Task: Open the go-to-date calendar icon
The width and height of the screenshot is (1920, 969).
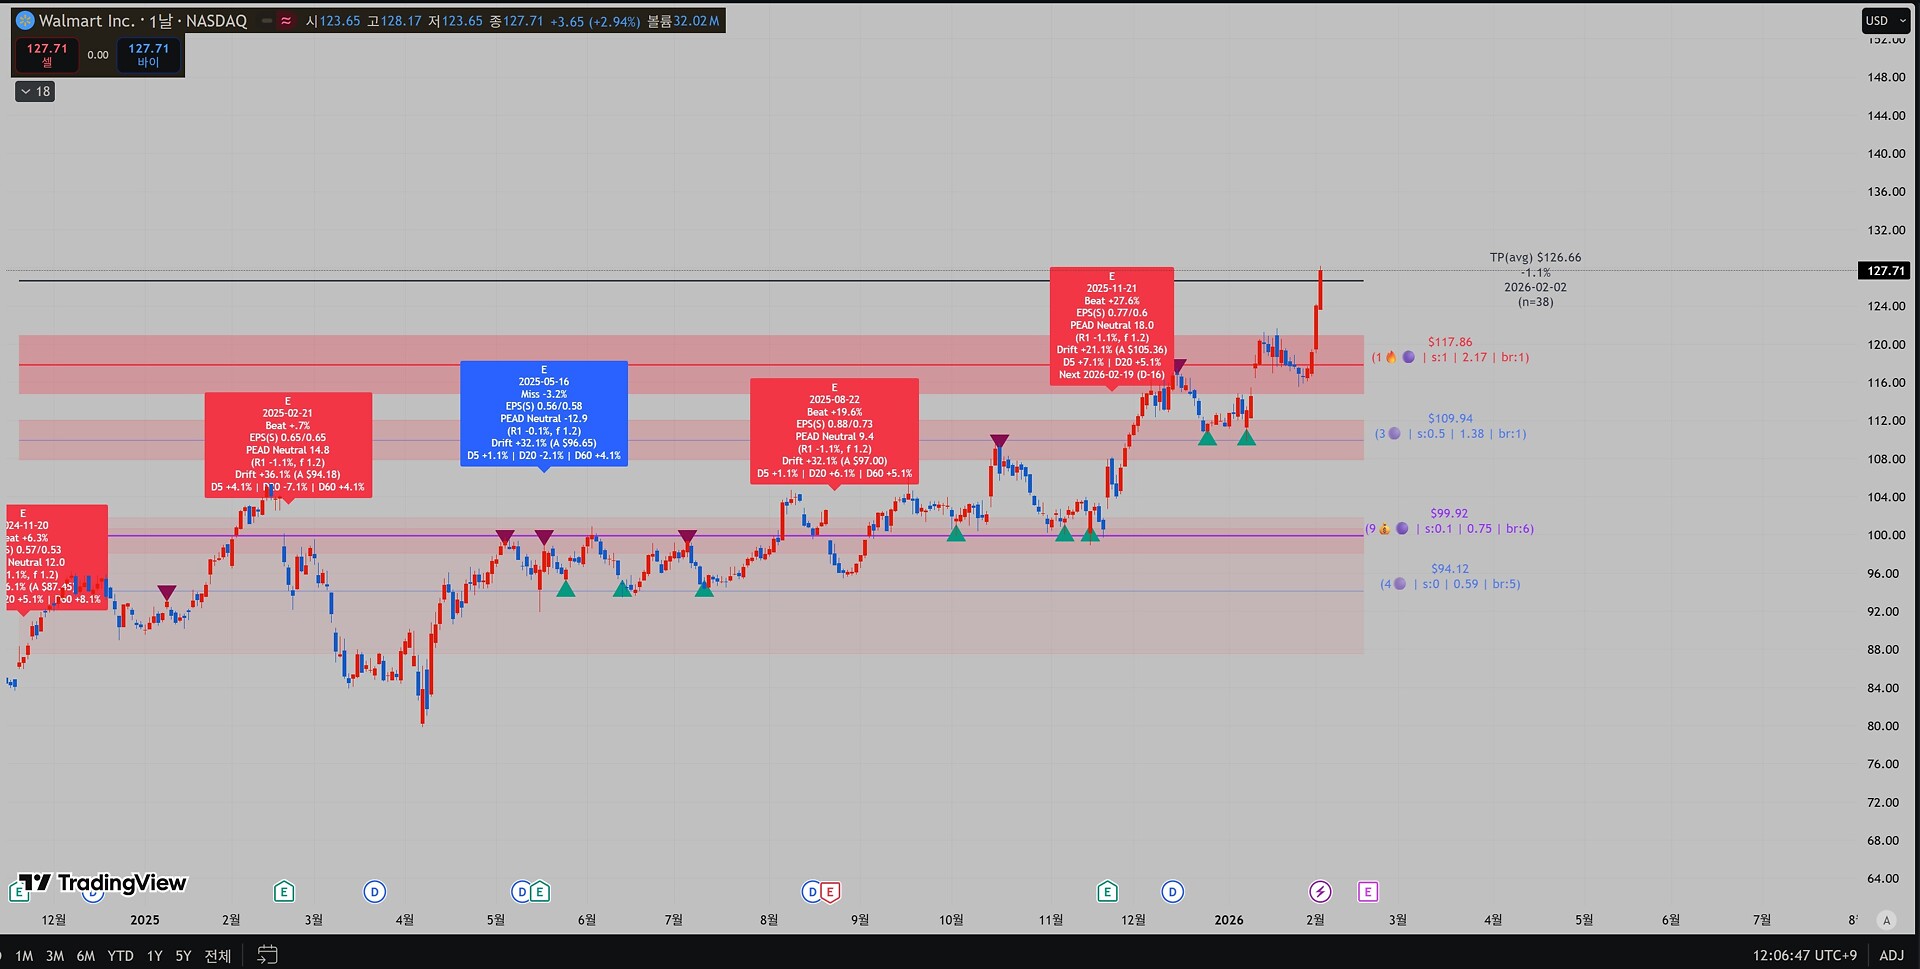Action: pos(267,955)
